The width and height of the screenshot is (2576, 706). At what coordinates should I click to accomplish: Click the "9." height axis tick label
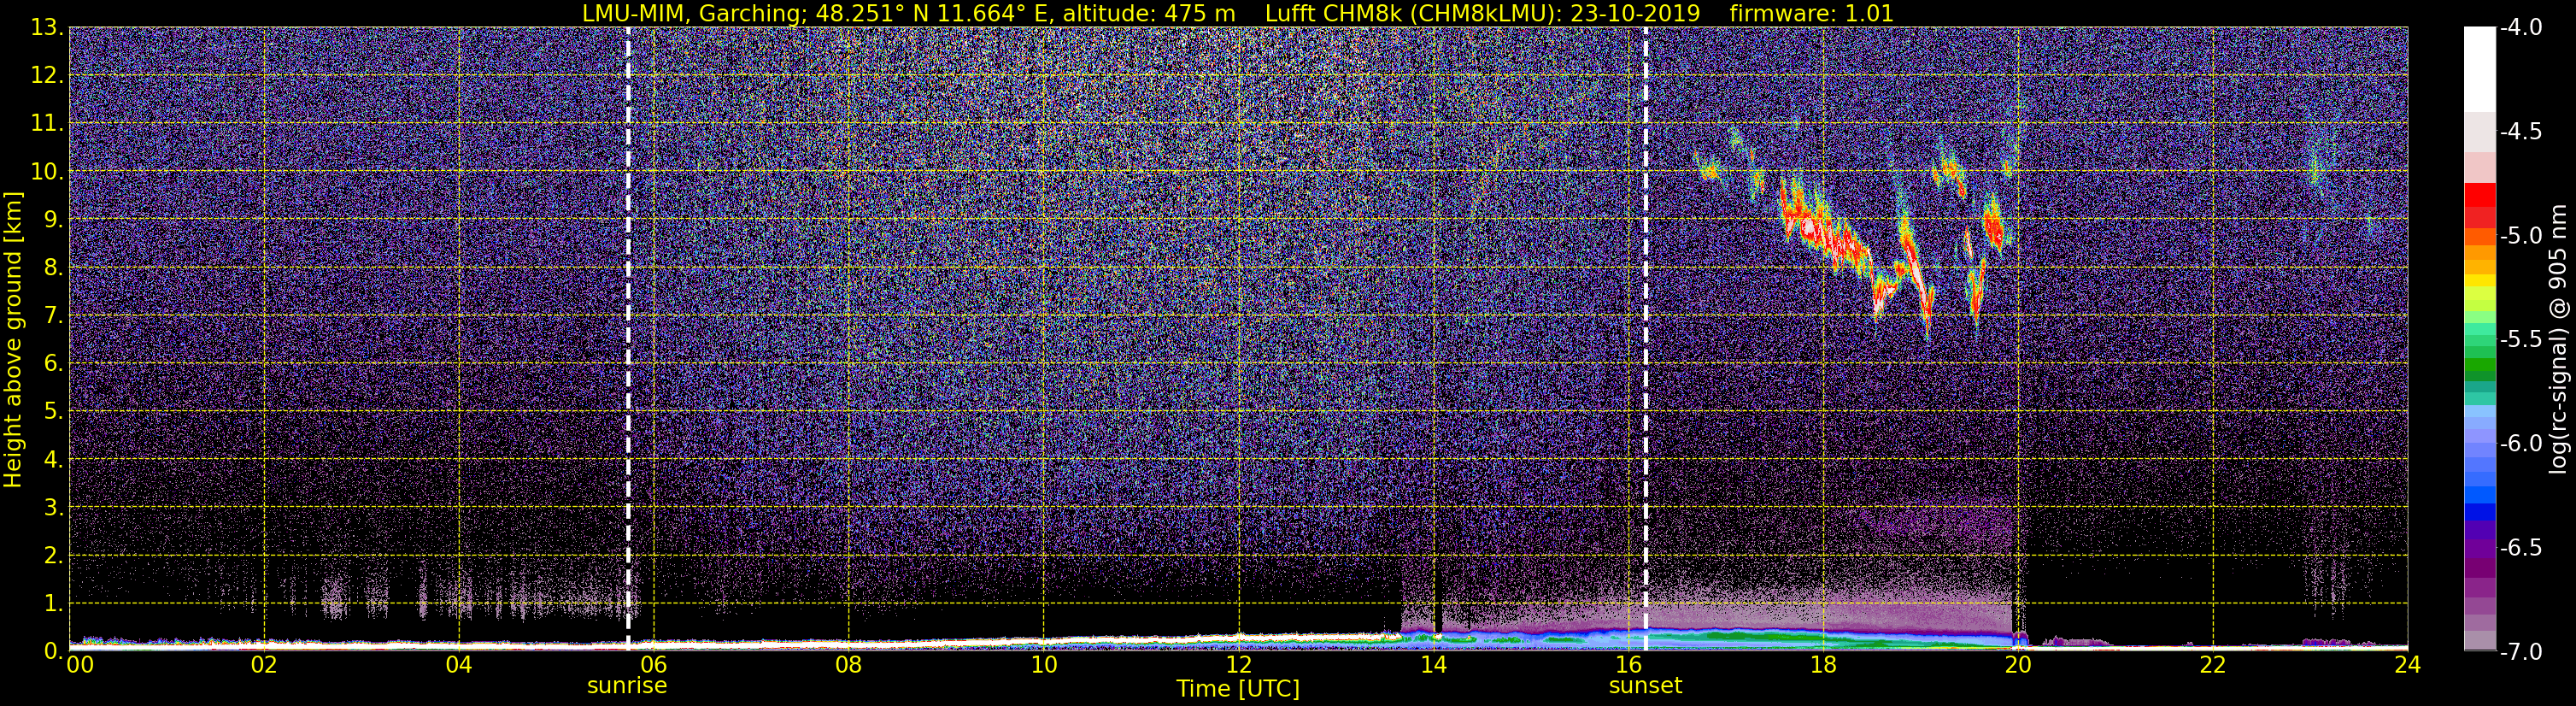click(54, 220)
